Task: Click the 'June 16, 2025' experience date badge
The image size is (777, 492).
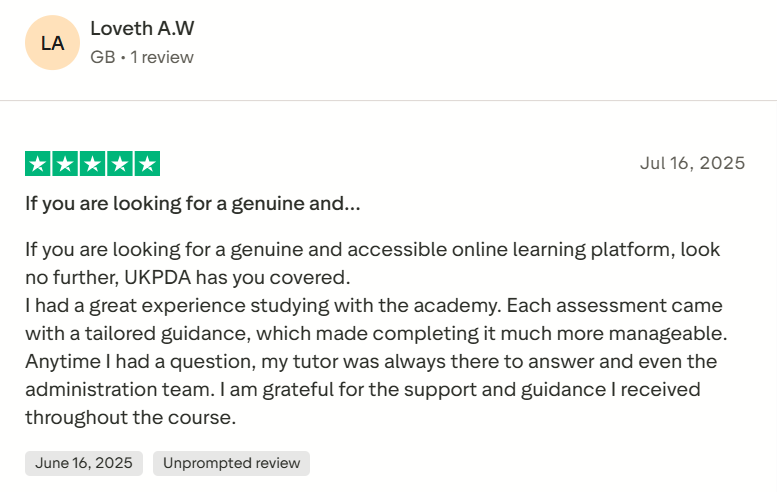Action: tap(84, 463)
